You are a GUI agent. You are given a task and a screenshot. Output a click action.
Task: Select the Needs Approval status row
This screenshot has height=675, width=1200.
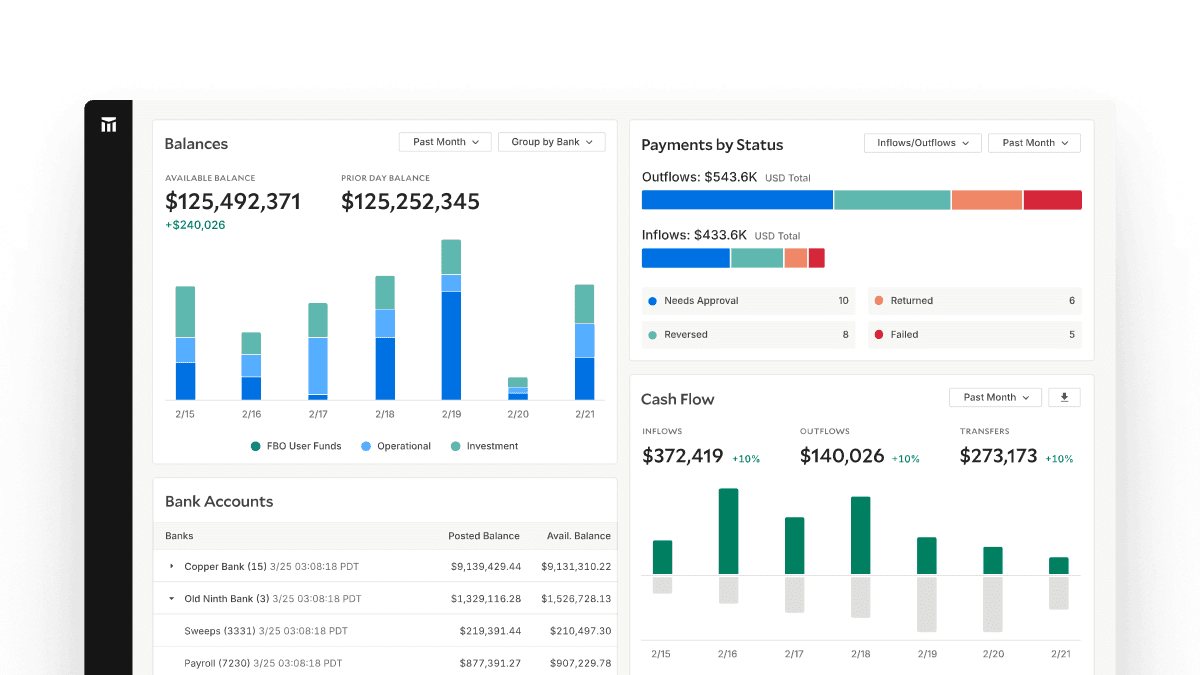[748, 301]
